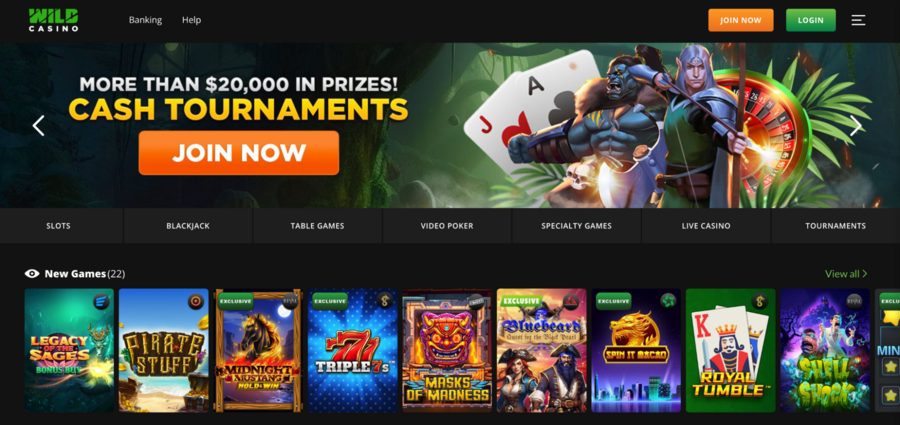Image resolution: width=900 pixels, height=425 pixels.
Task: Click provider badge on Pirate Stuff tile
Action: click(196, 301)
